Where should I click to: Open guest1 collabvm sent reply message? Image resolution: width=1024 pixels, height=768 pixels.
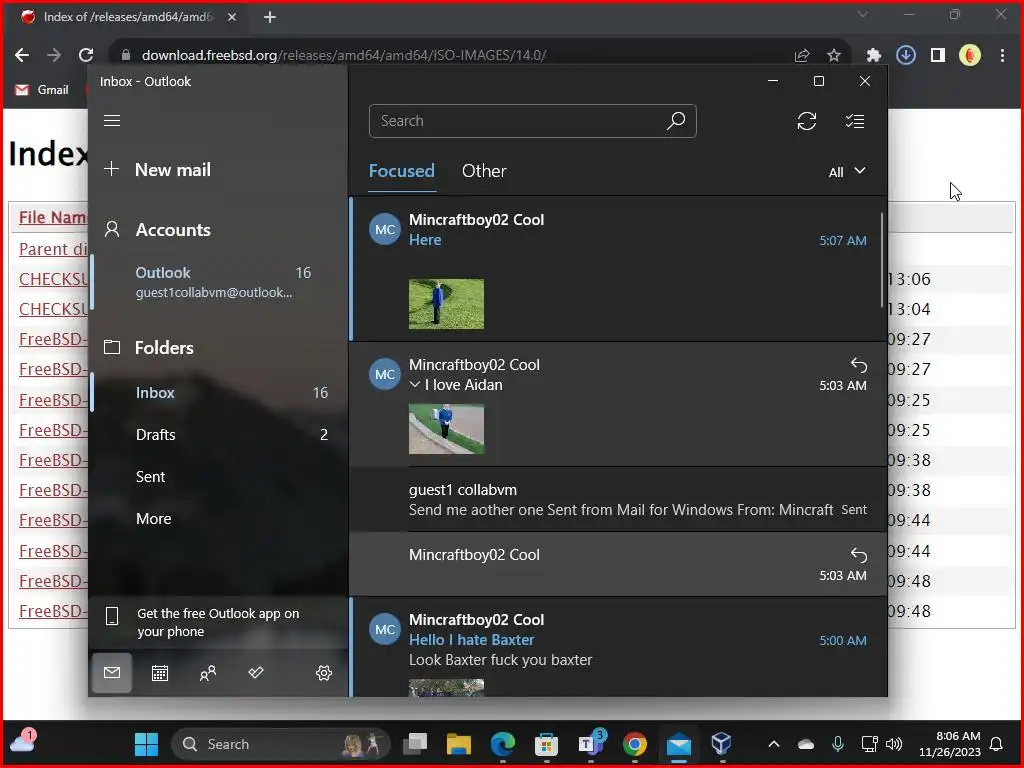coord(618,500)
